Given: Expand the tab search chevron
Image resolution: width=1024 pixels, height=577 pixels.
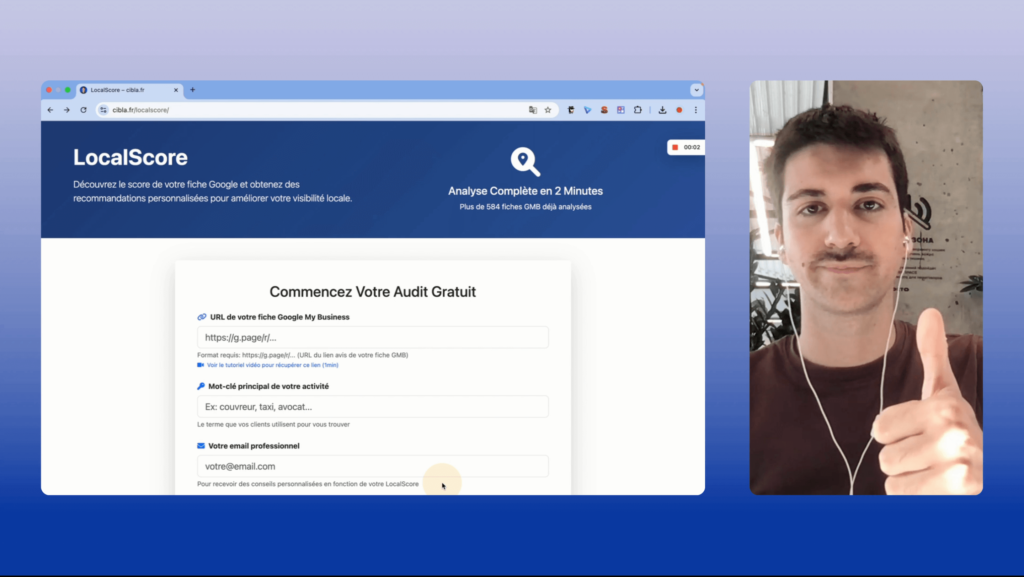Looking at the screenshot, I should click(696, 90).
